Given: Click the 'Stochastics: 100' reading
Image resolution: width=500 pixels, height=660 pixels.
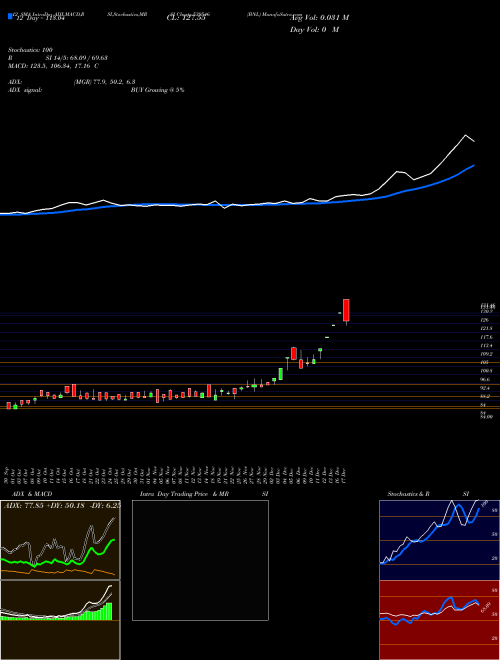Looking at the screenshot, I should click(x=30, y=50).
